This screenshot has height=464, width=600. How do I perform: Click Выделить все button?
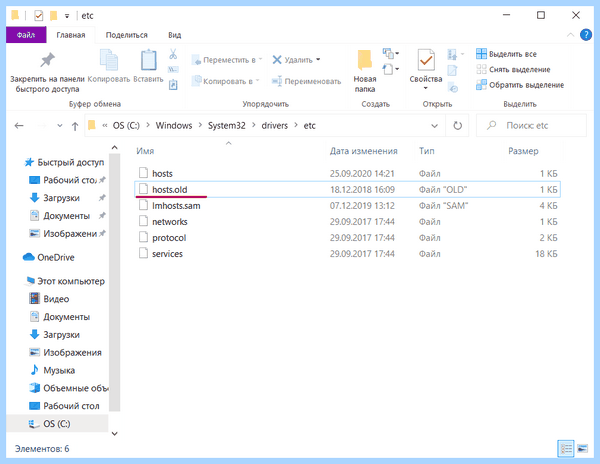pos(506,54)
